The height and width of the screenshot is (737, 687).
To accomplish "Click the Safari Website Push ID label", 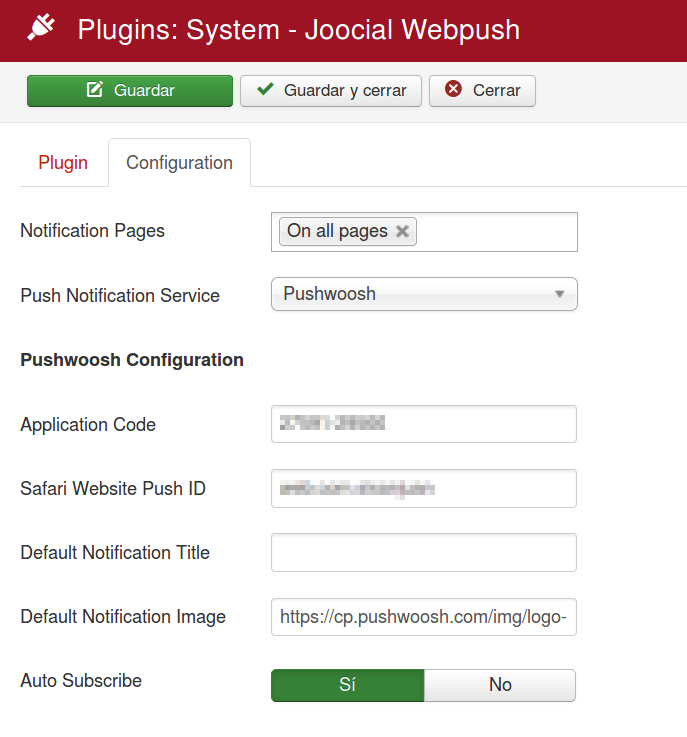I will [113, 489].
